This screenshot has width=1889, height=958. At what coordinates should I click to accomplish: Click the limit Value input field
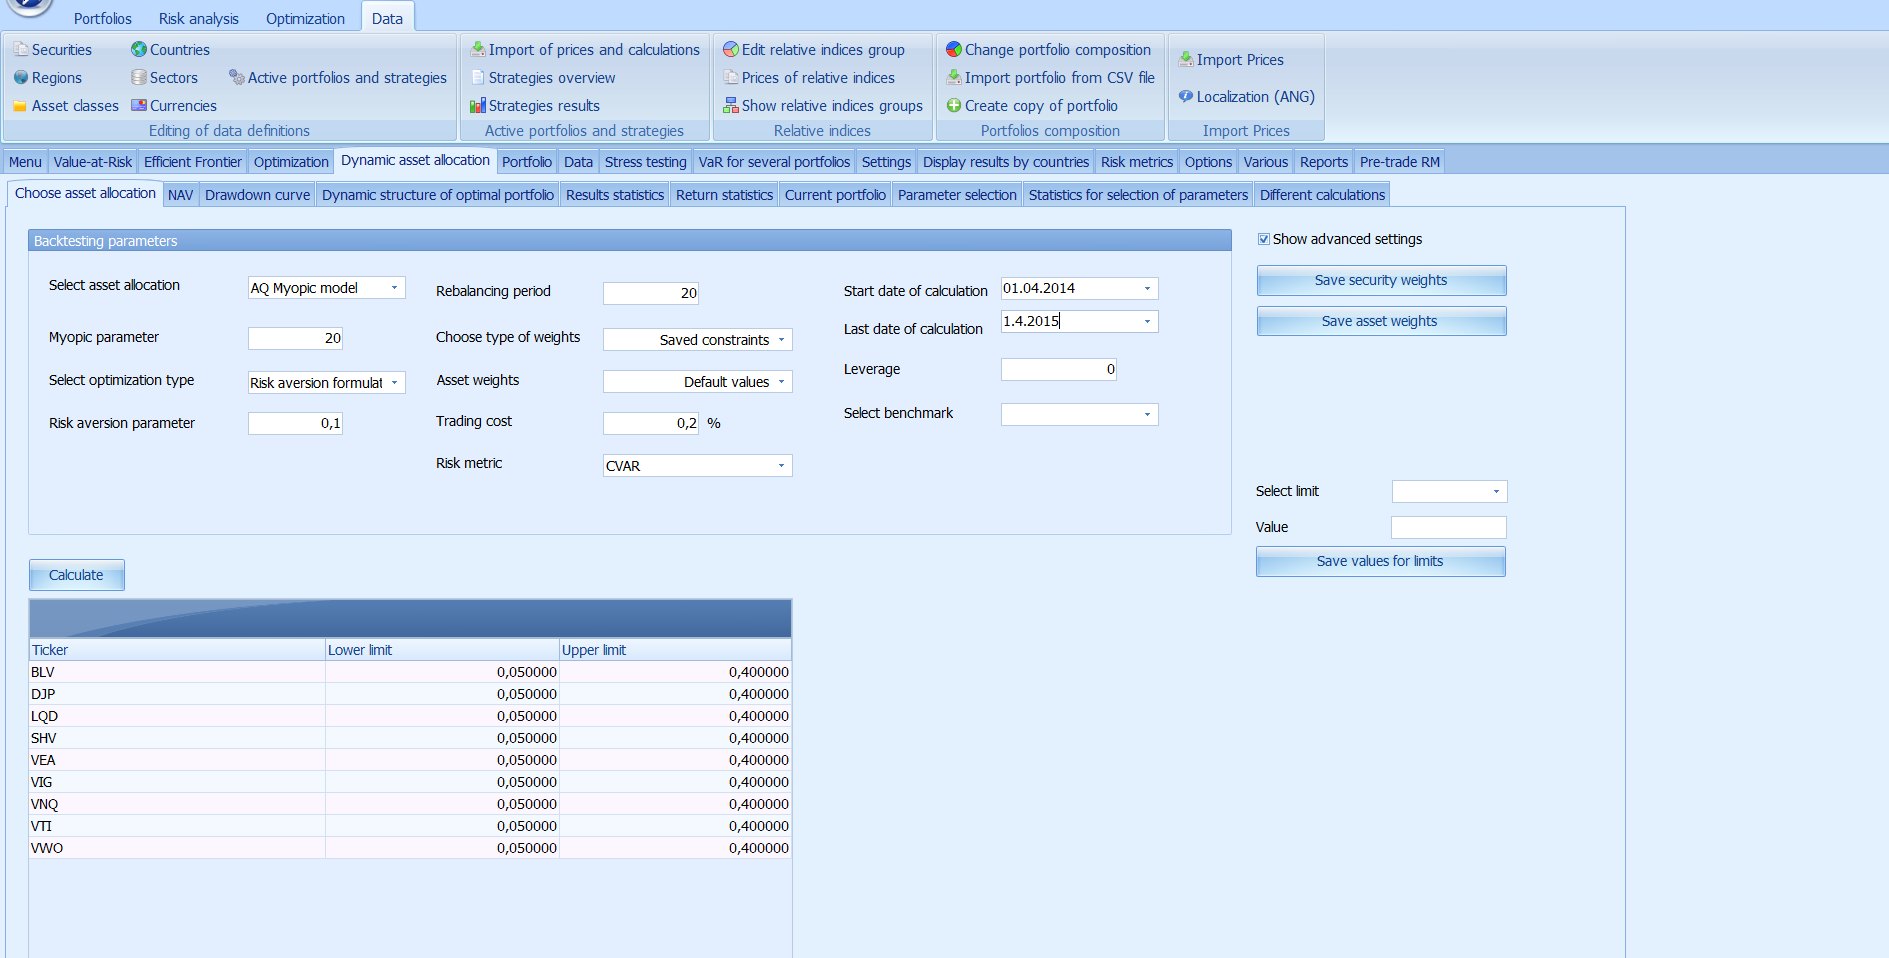(1449, 527)
